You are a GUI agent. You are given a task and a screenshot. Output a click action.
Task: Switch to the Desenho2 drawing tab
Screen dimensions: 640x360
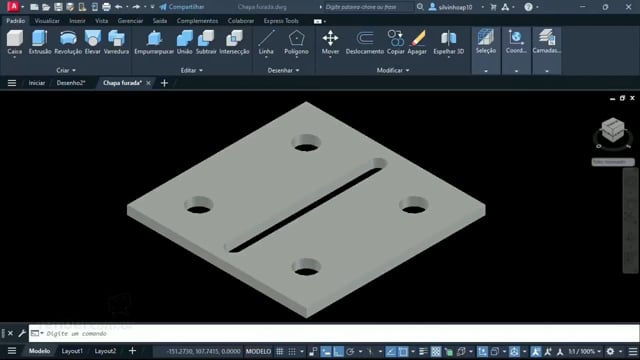(71, 83)
